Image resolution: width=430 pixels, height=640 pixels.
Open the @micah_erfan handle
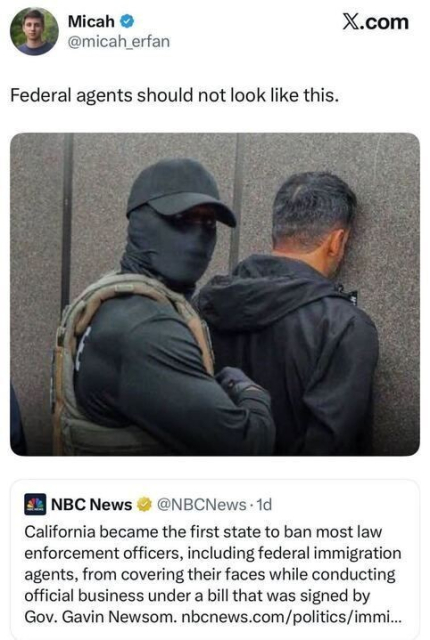[119, 42]
